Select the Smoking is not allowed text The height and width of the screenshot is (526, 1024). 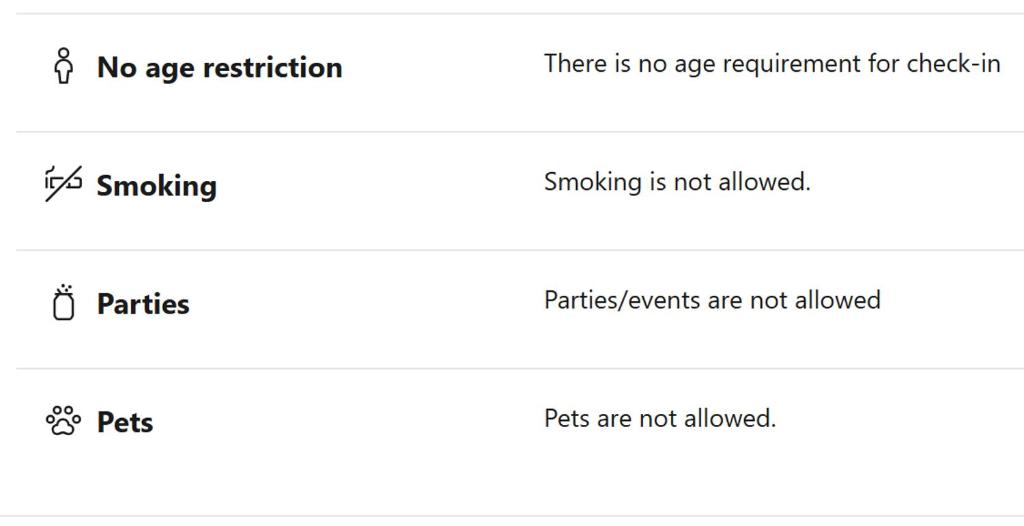(x=677, y=182)
